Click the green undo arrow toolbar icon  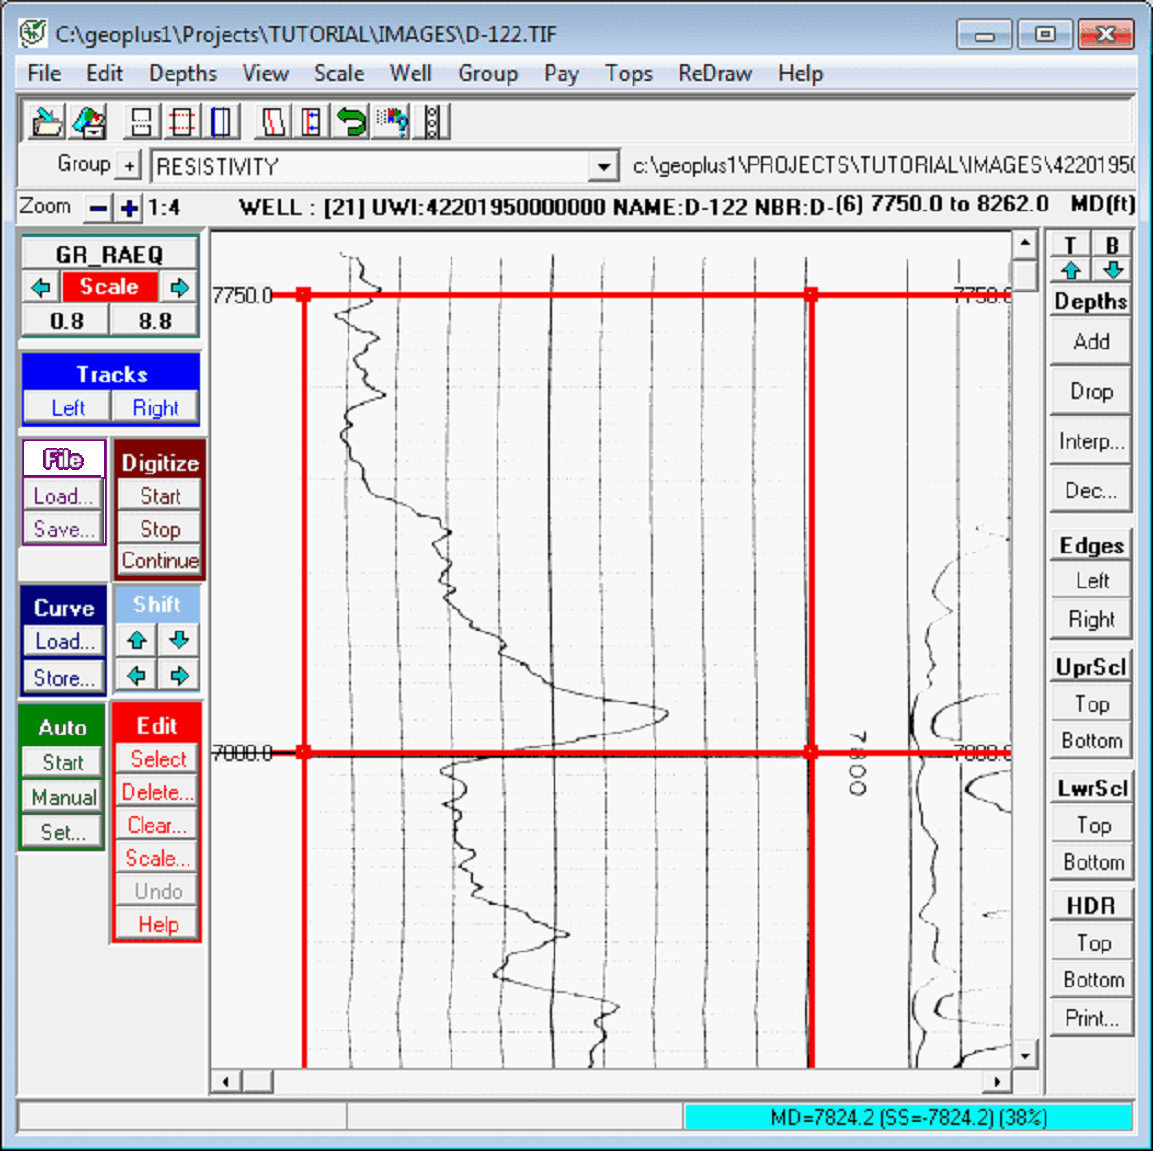coord(351,122)
